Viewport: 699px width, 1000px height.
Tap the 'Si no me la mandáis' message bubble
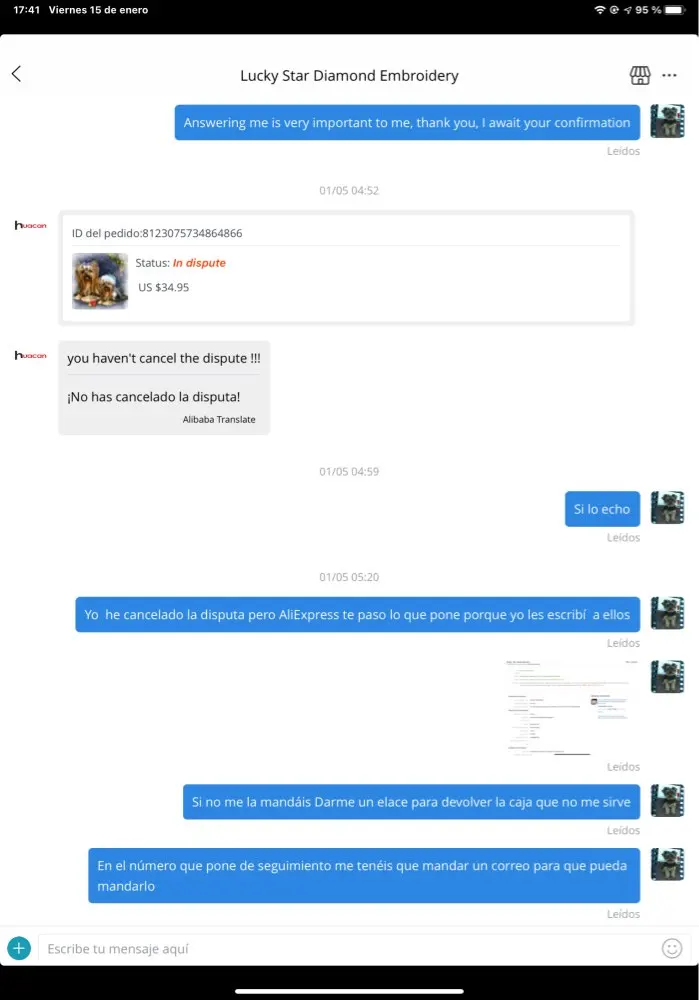coord(411,802)
